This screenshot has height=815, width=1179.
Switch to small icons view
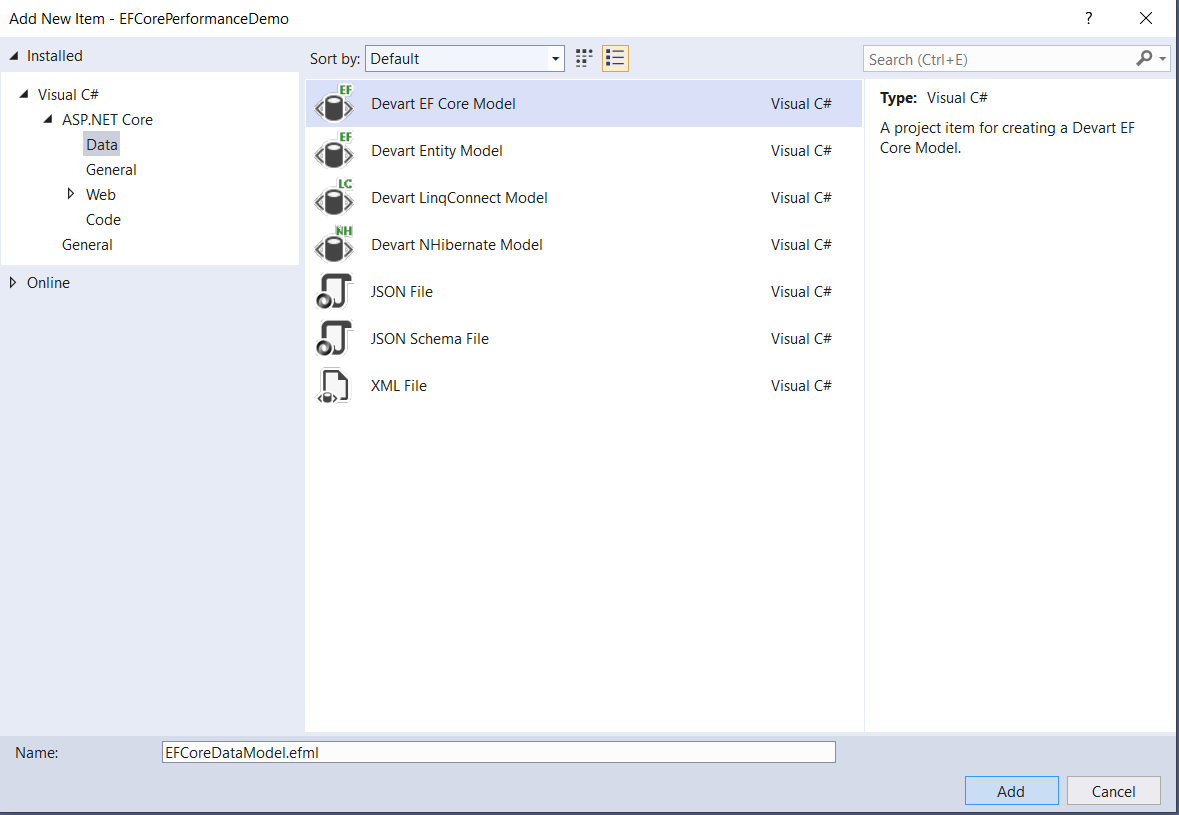click(x=584, y=59)
